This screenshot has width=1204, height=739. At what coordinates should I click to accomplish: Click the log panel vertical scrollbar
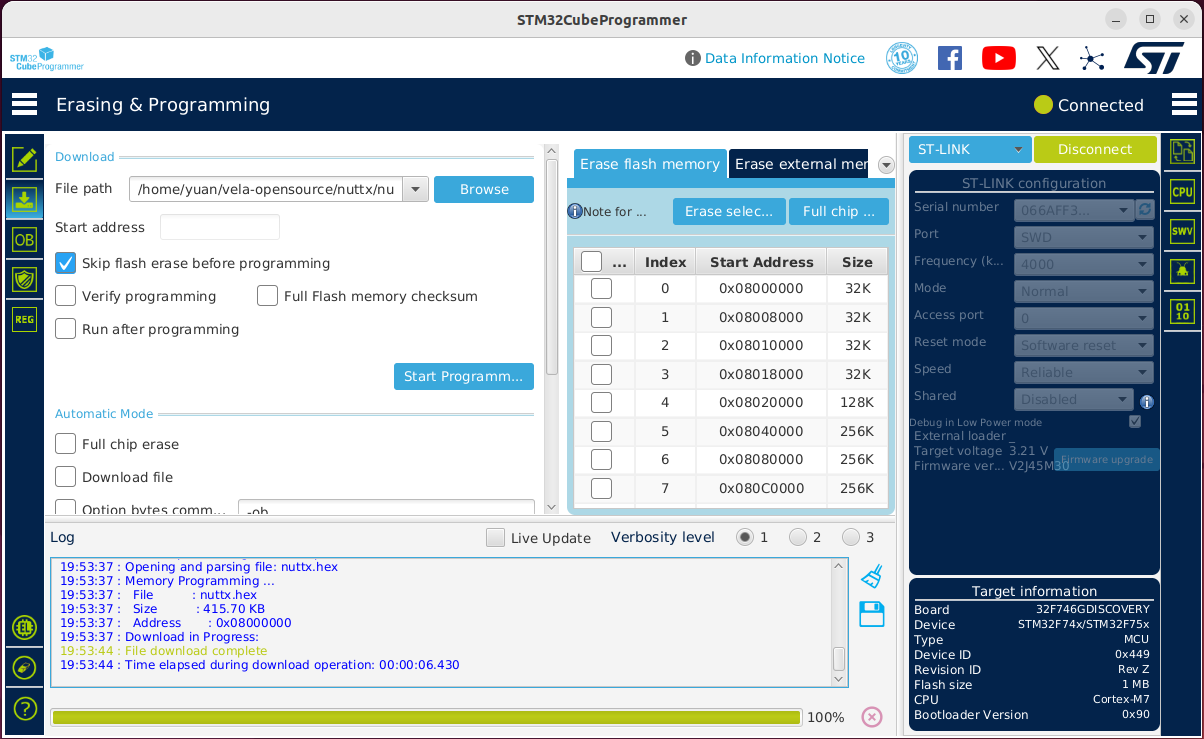point(839,623)
